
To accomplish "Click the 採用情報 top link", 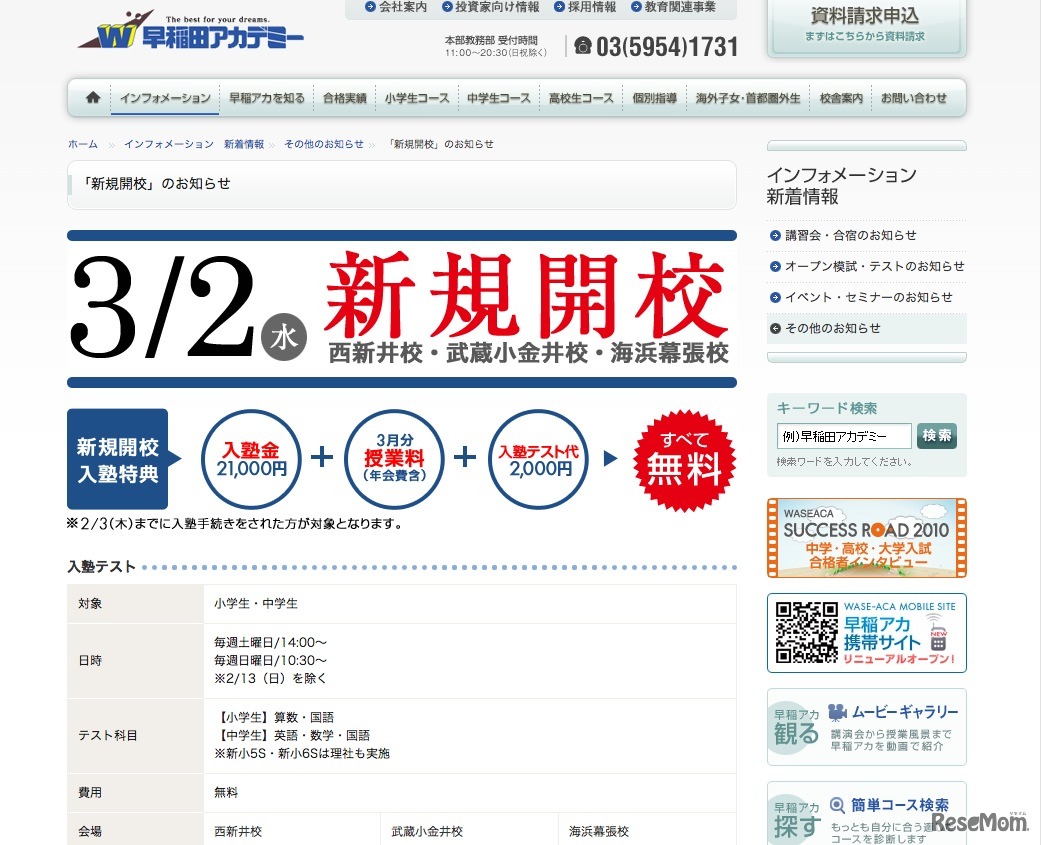I will pyautogui.click(x=591, y=7).
